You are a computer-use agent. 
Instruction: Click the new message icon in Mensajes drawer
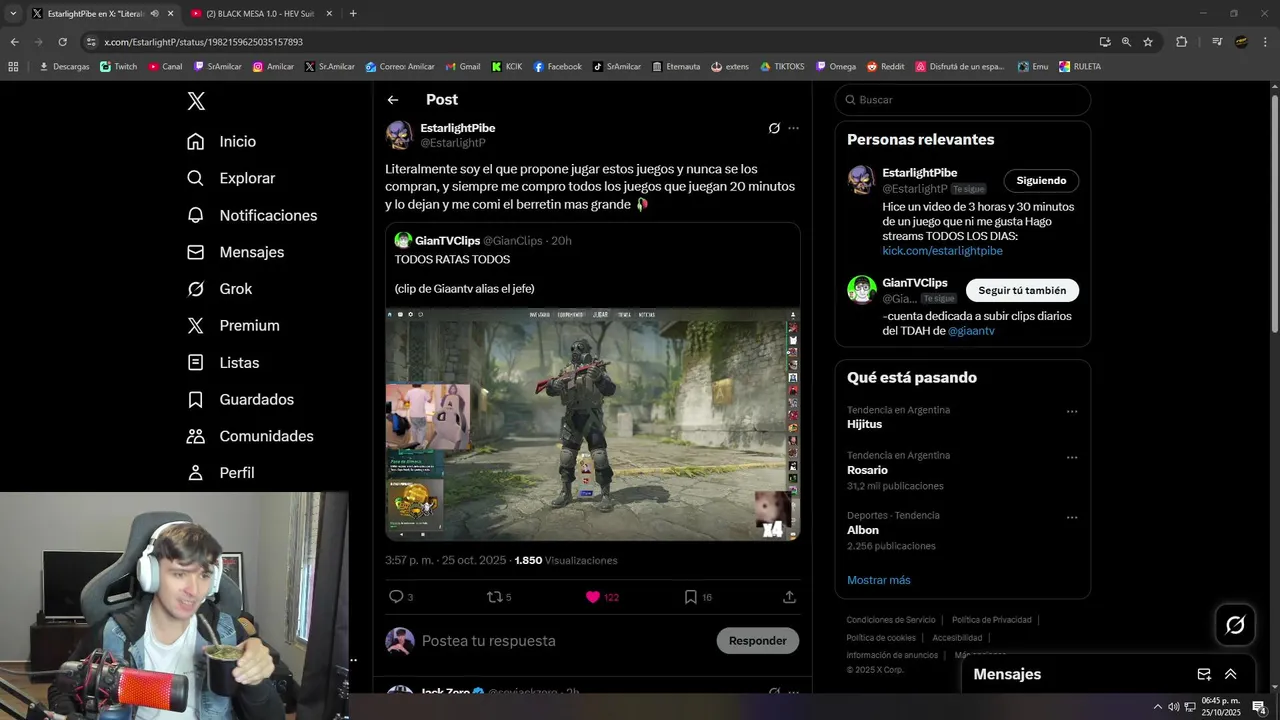point(1204,674)
